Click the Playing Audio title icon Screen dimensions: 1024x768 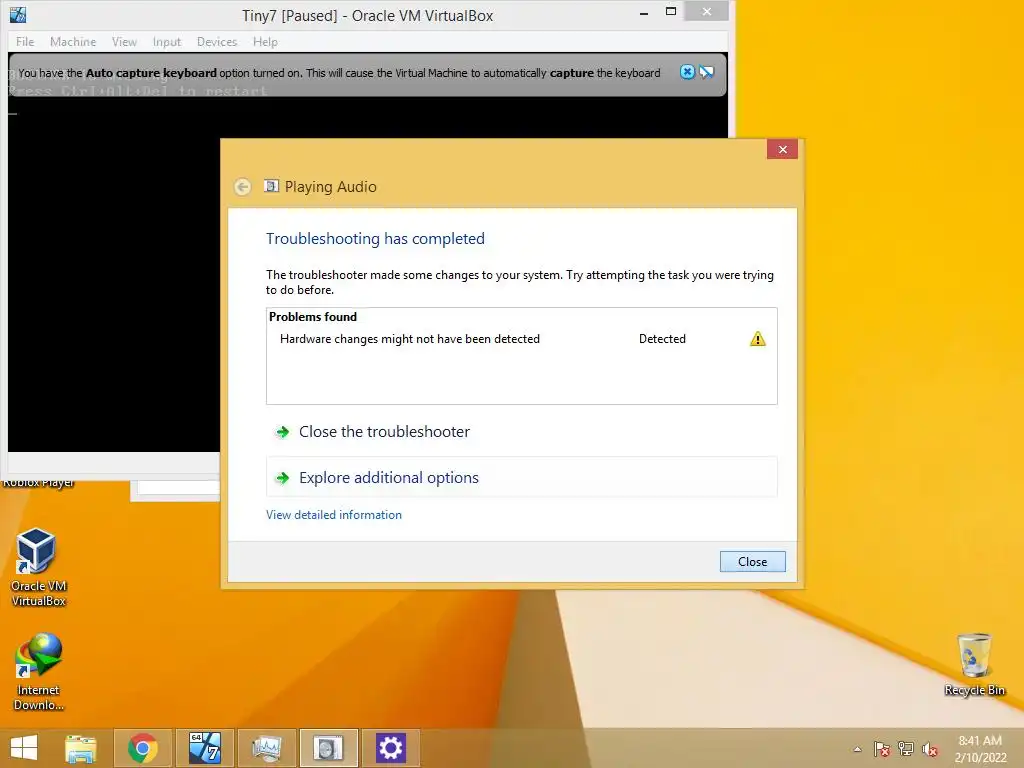(271, 187)
